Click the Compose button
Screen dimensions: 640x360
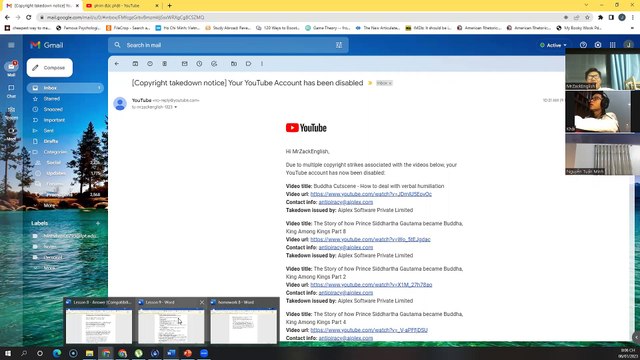click(49, 68)
